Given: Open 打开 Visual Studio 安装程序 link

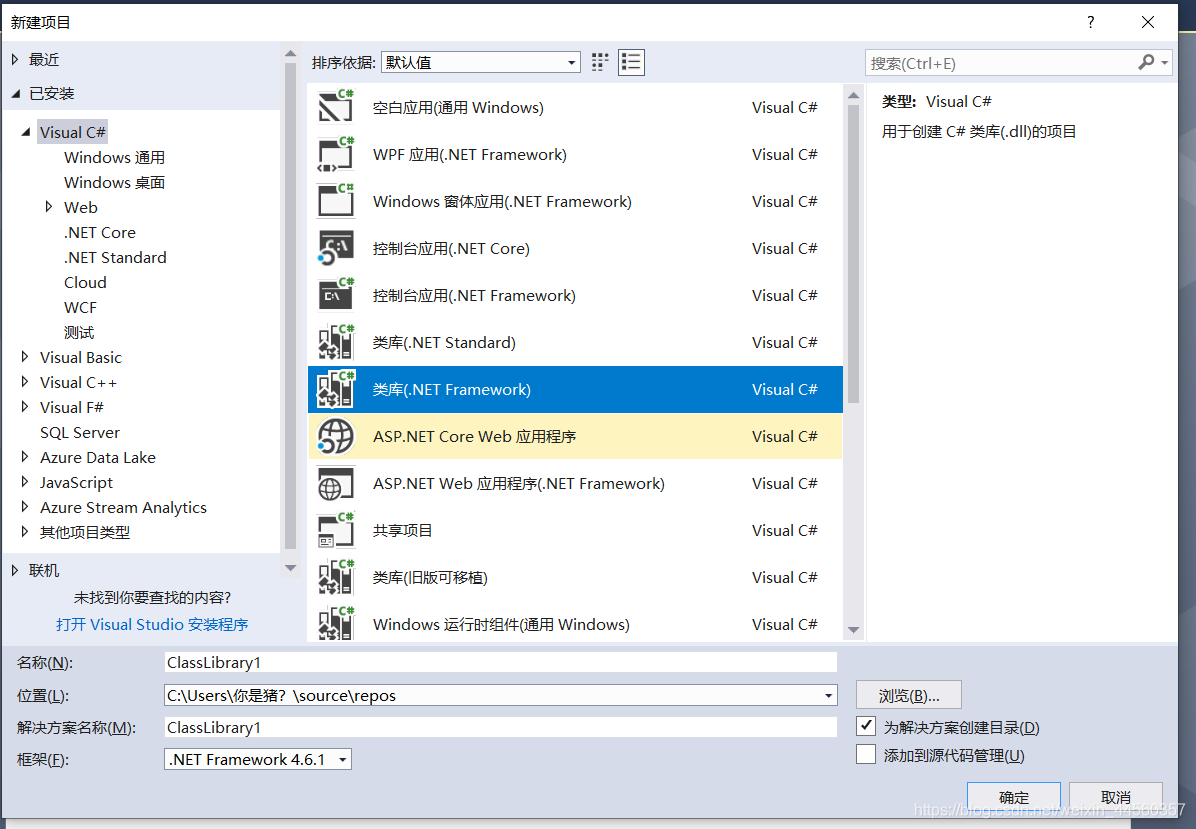Looking at the screenshot, I should coord(152,625).
